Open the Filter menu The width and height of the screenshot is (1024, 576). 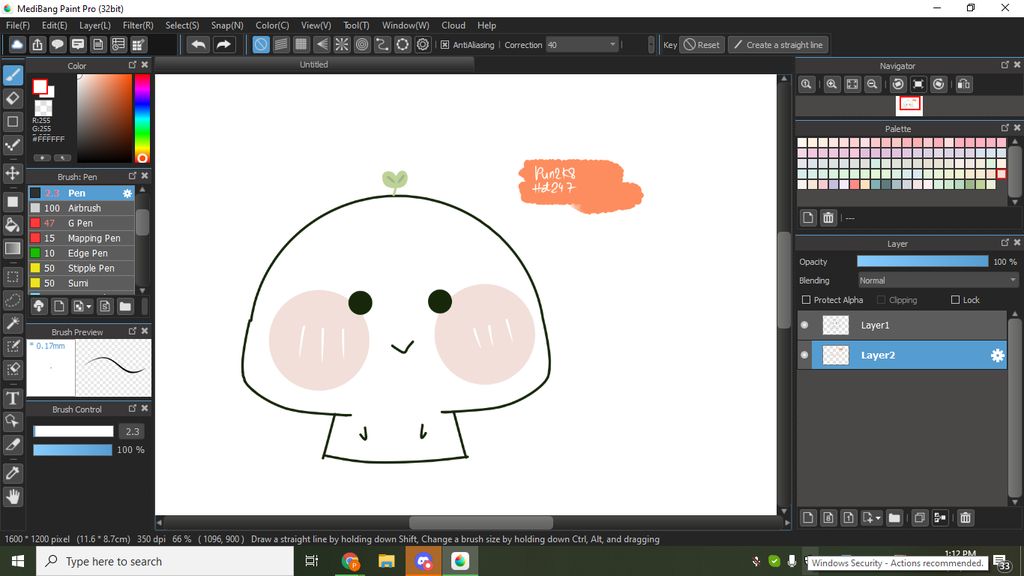pos(138,25)
